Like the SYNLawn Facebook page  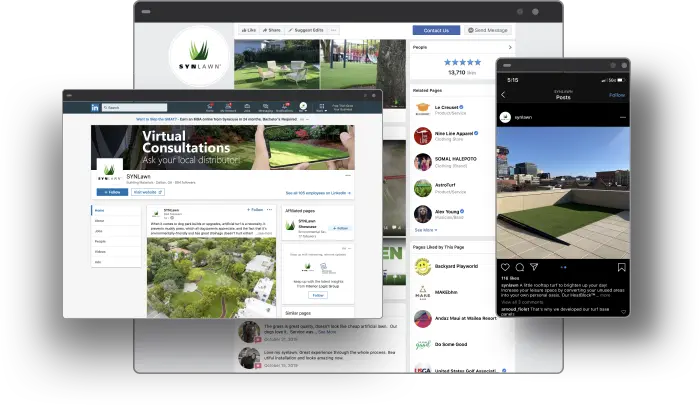pyautogui.click(x=249, y=30)
